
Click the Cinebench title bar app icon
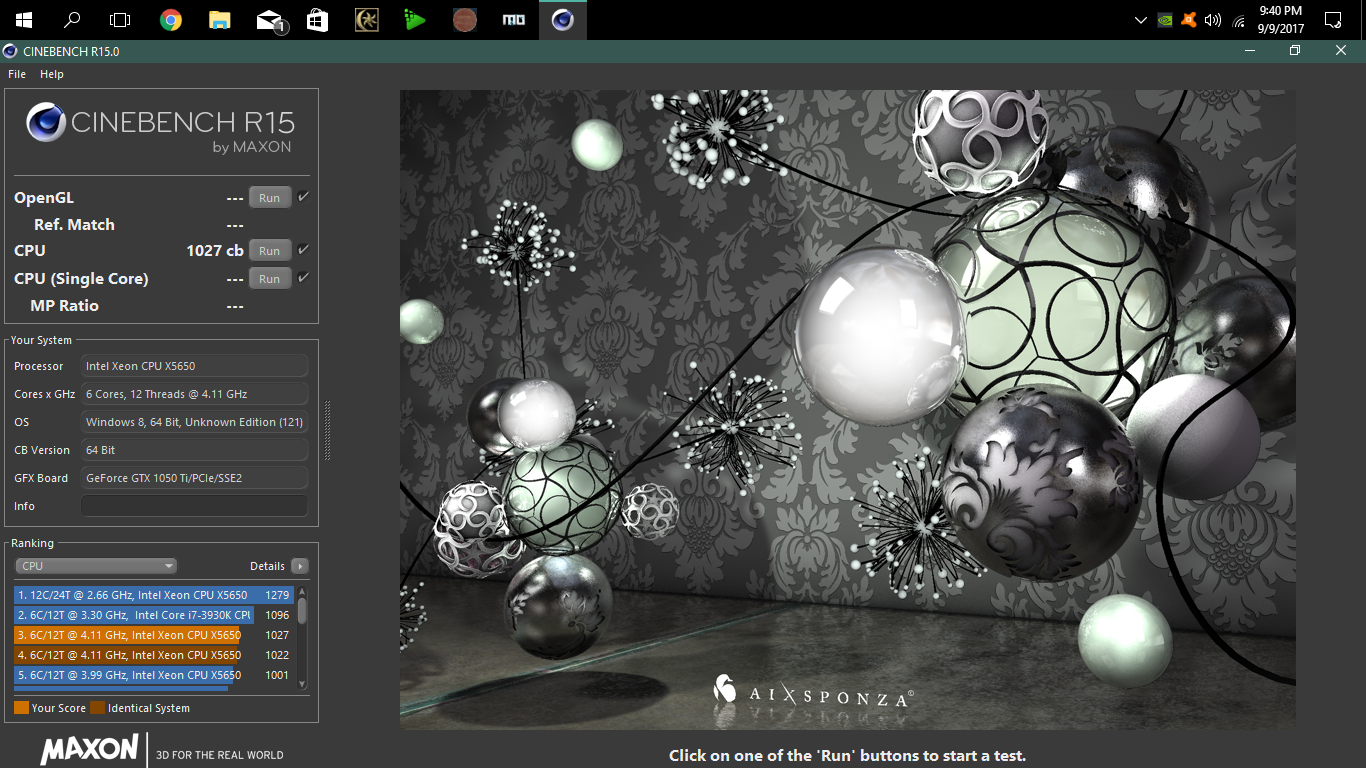point(10,51)
